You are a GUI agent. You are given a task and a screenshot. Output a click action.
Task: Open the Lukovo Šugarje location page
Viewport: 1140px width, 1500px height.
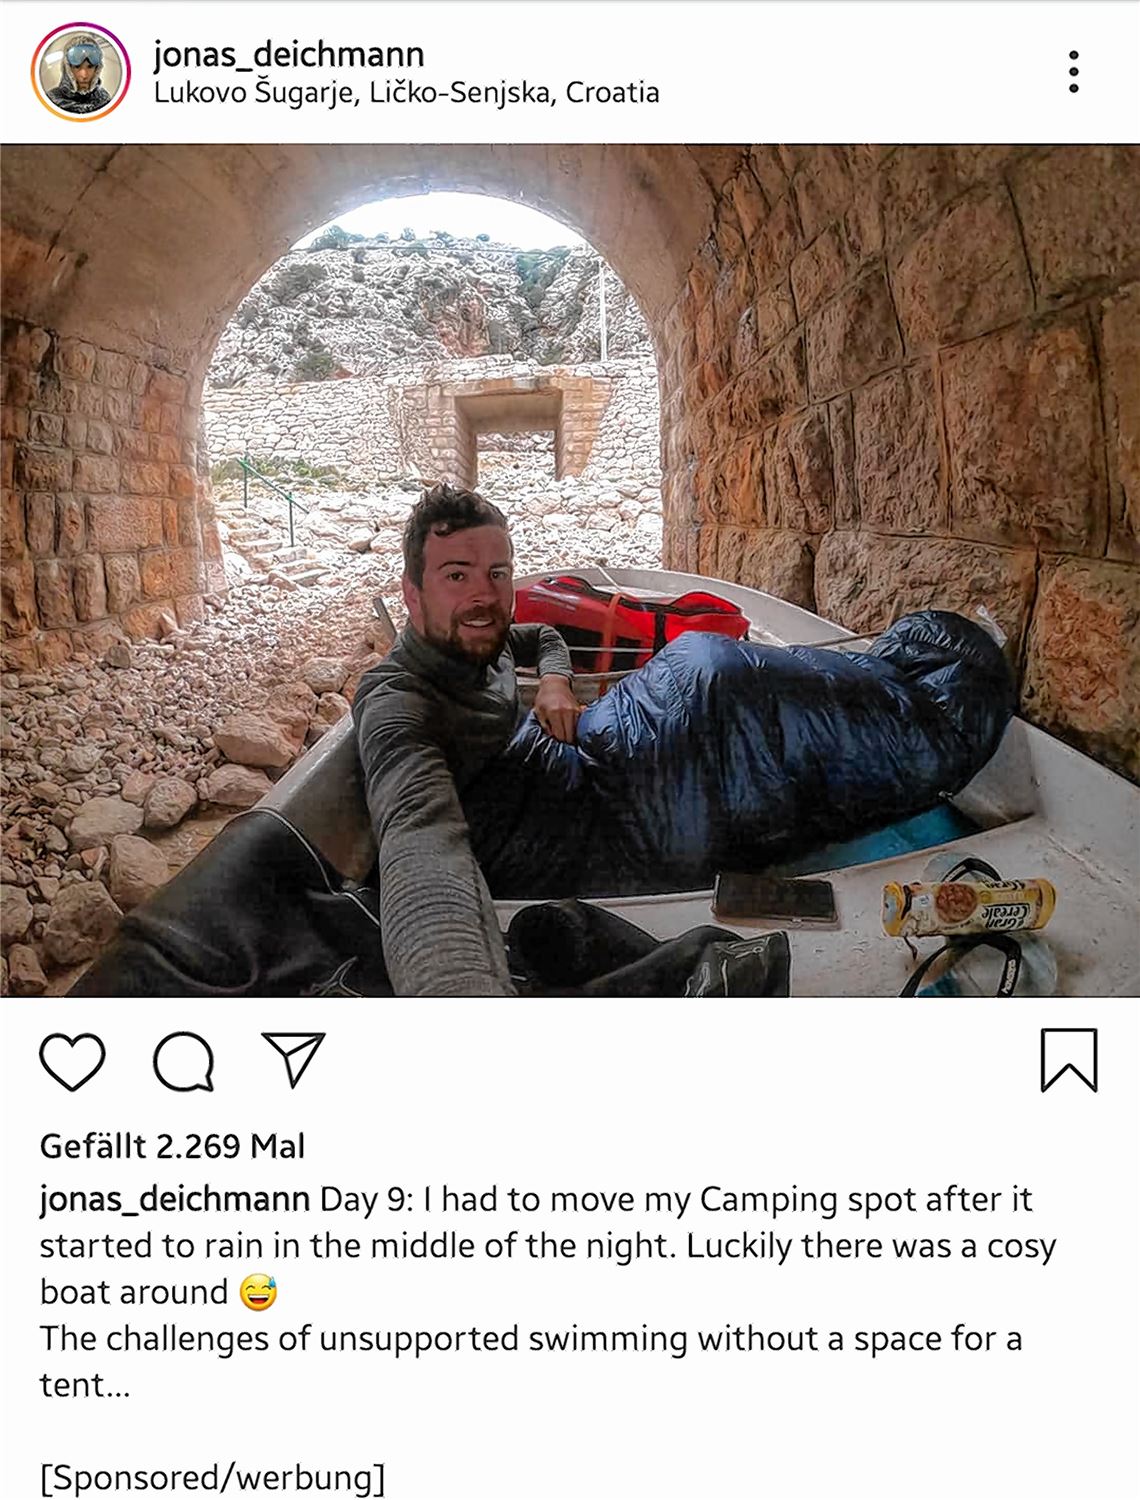(406, 93)
